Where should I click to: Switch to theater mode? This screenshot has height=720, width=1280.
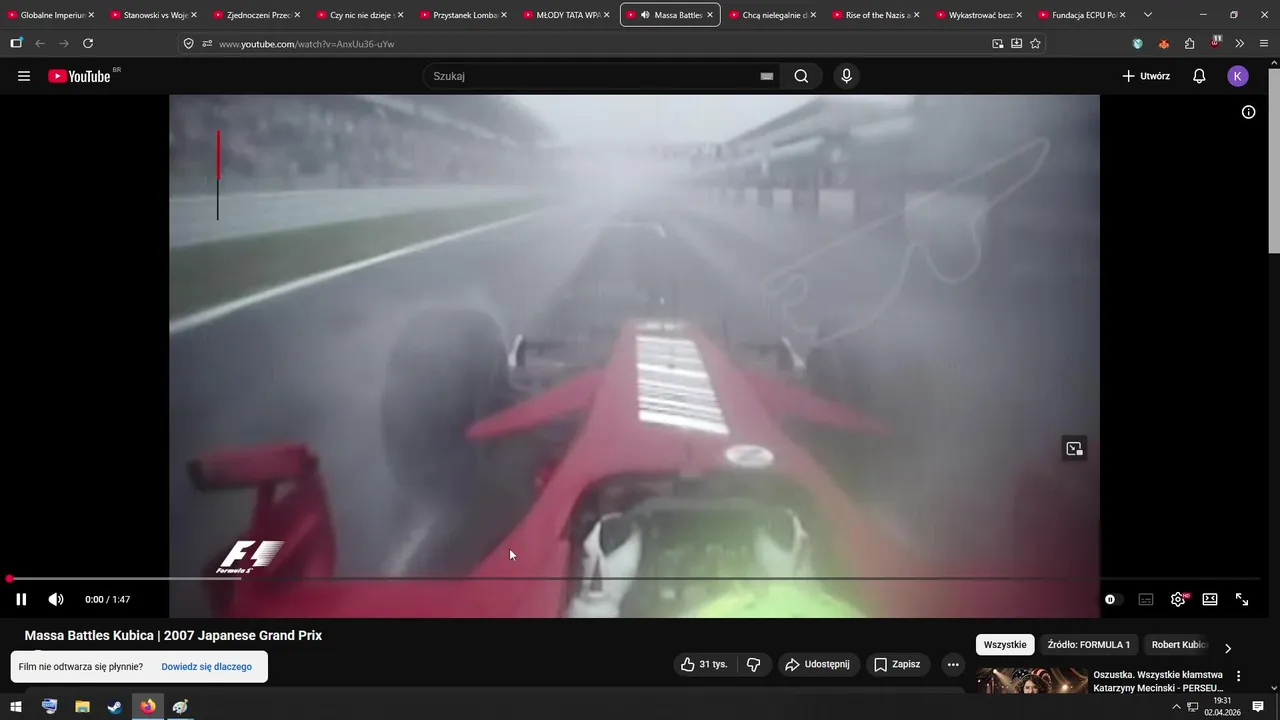[x=1210, y=599]
